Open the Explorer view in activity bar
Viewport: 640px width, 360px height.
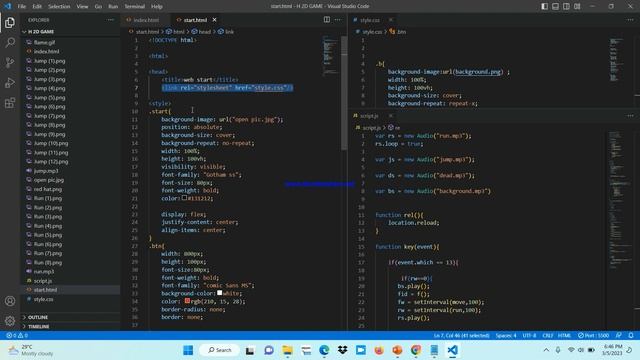[10, 22]
